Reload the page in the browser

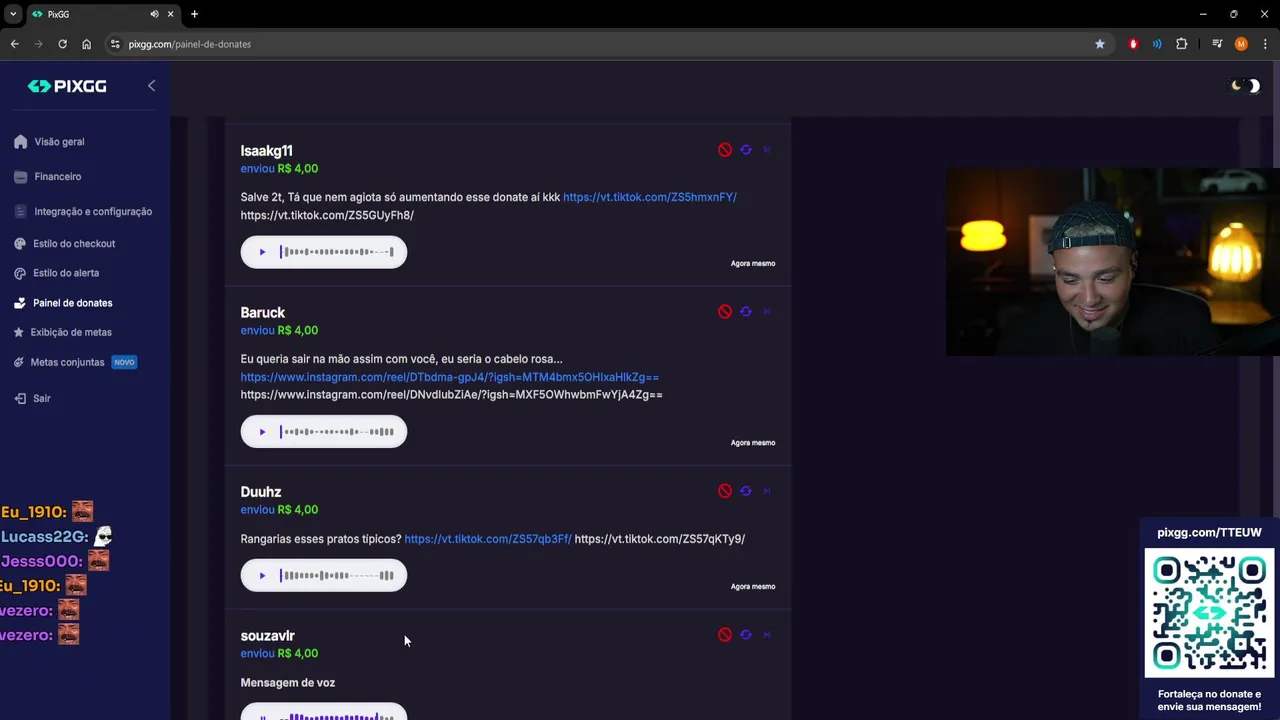click(62, 44)
